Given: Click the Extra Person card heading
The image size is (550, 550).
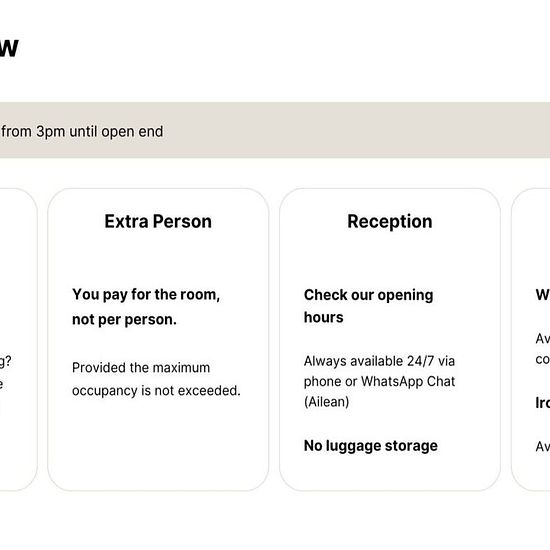Looking at the screenshot, I should point(158,222).
